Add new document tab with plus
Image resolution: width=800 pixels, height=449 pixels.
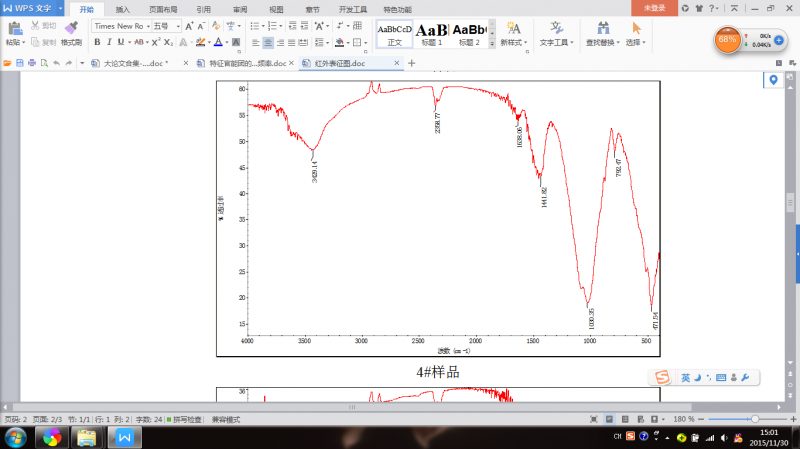click(412, 63)
